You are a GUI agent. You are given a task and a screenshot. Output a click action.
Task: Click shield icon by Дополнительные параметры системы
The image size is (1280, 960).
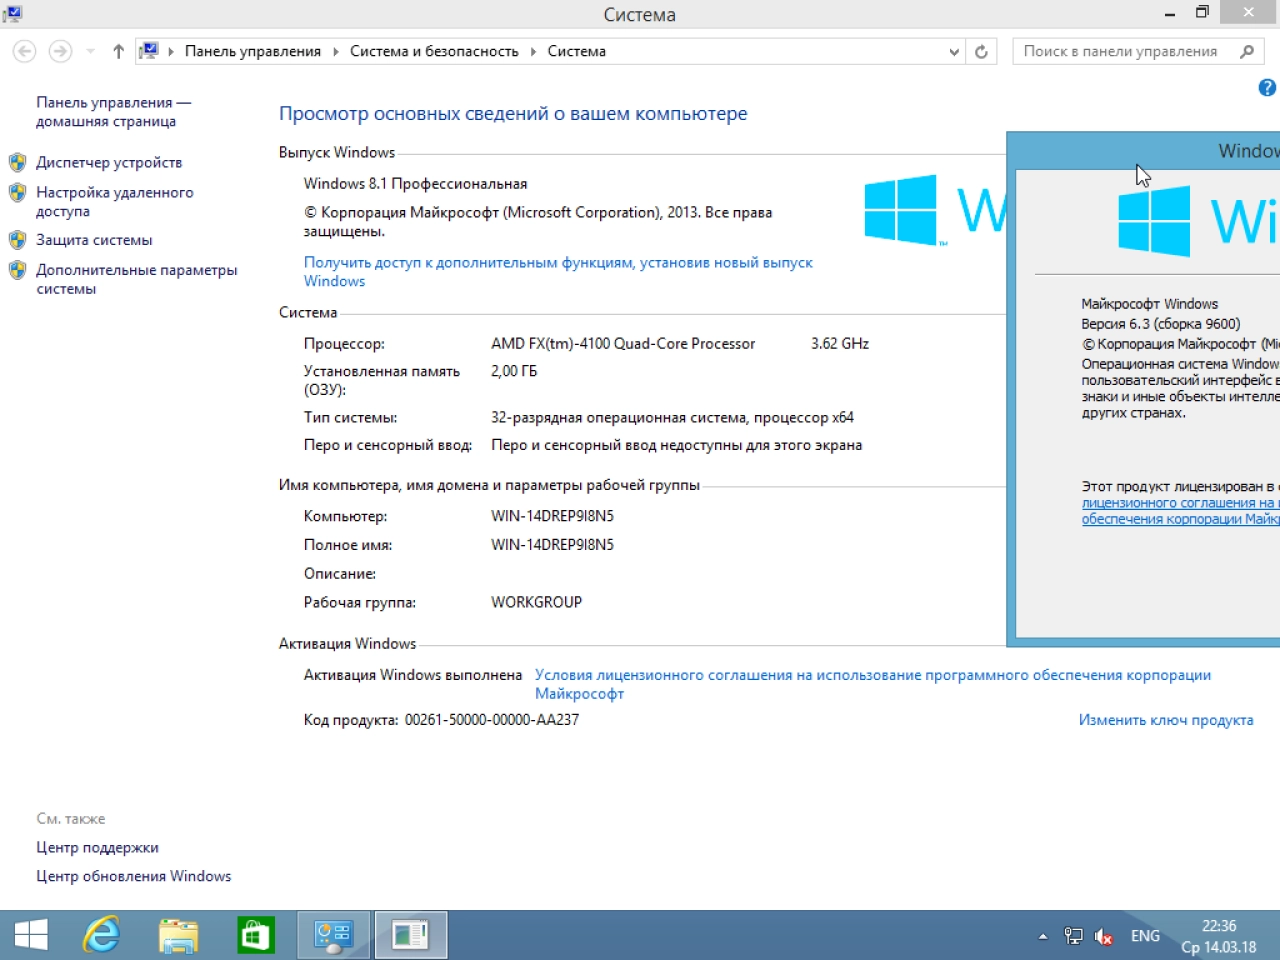click(x=17, y=270)
